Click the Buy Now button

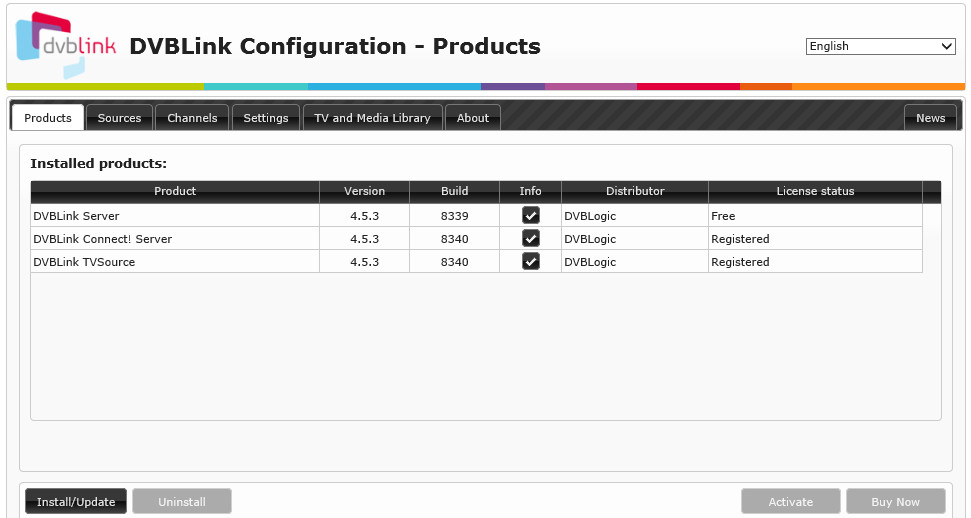[895, 501]
